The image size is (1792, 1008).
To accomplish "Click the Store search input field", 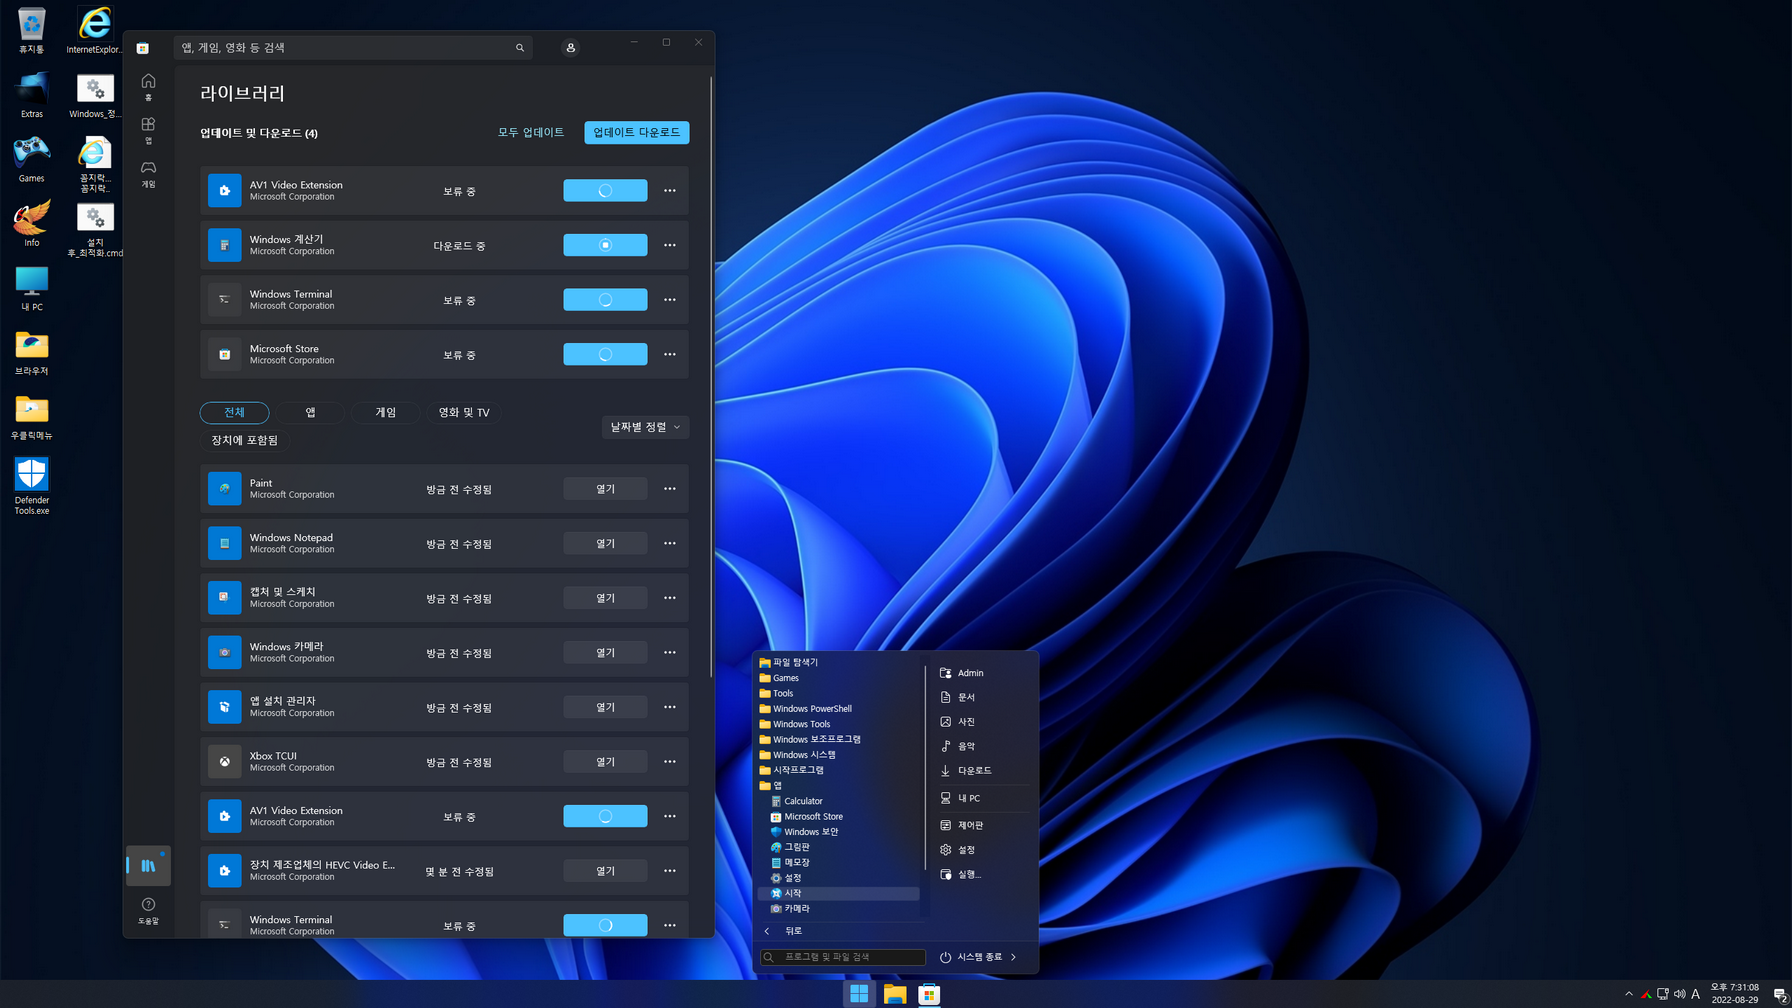I will pos(353,47).
